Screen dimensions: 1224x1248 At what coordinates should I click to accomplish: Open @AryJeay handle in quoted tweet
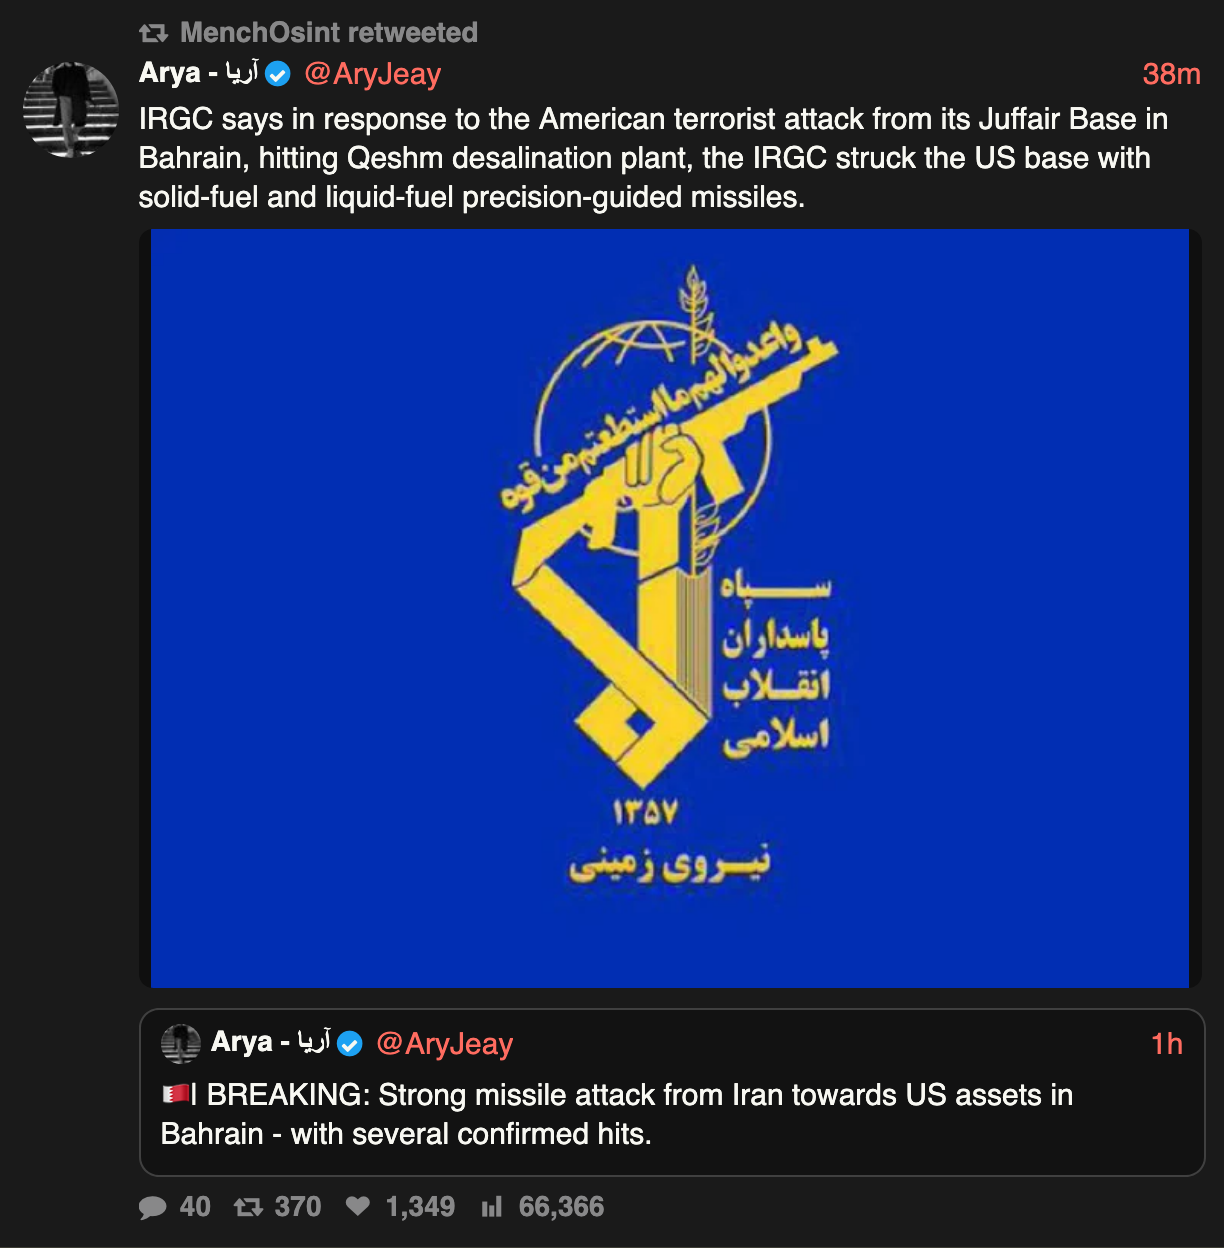point(444,1044)
